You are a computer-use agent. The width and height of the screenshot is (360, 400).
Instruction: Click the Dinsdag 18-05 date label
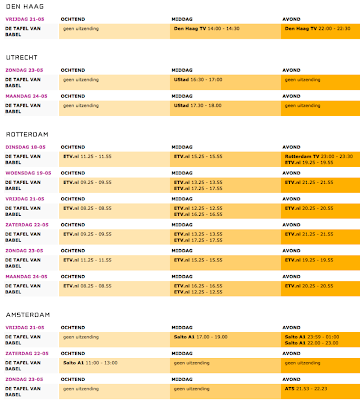click(25, 147)
